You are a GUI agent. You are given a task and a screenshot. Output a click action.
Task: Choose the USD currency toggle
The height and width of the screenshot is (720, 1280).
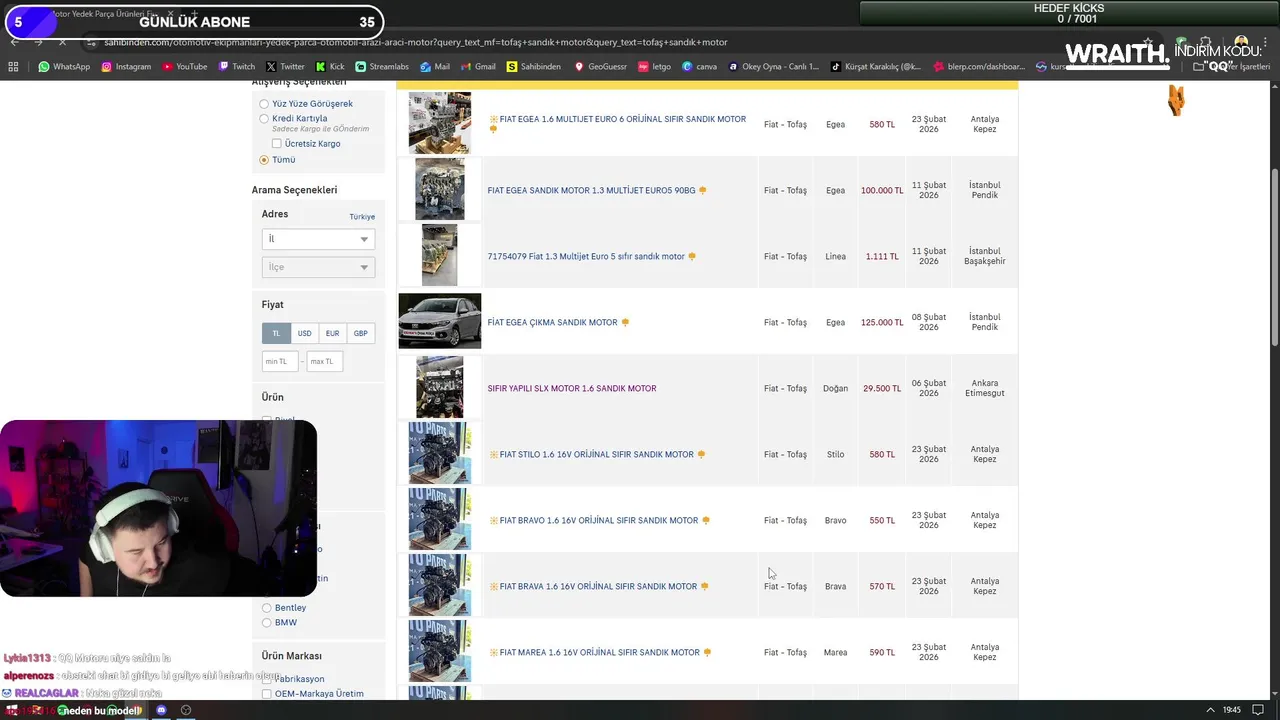coord(304,333)
